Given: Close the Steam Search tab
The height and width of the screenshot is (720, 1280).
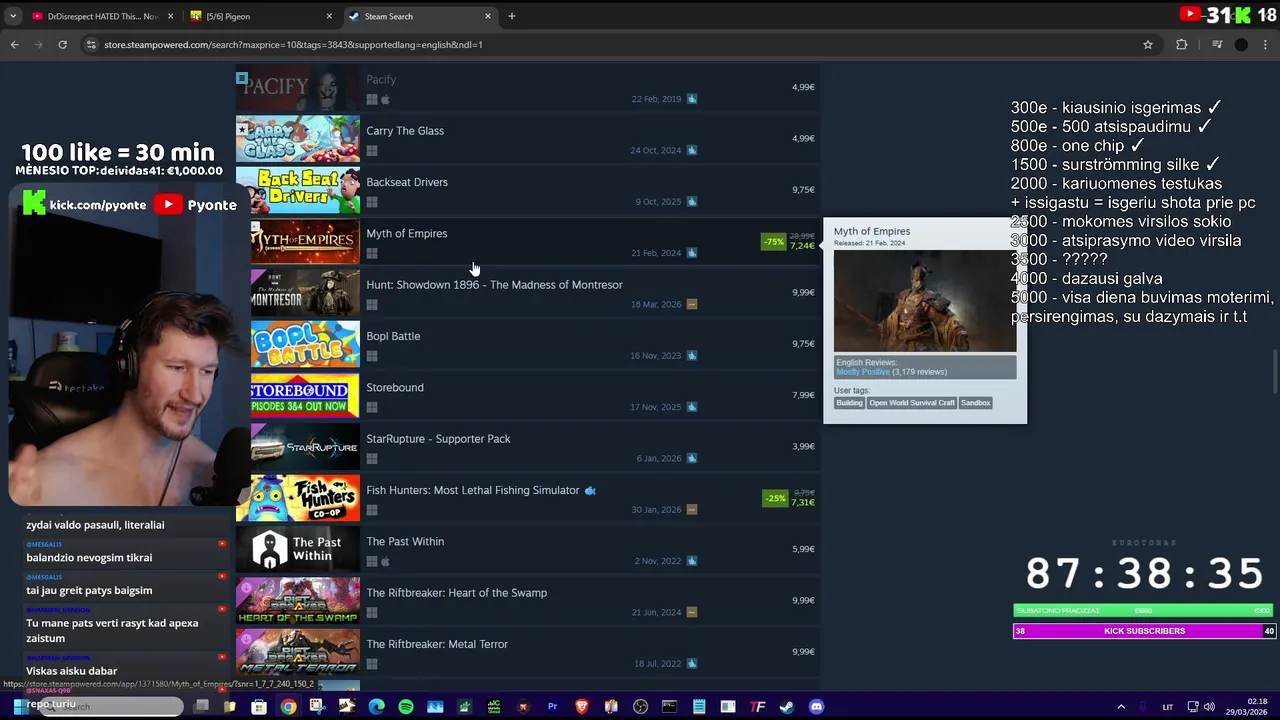Looking at the screenshot, I should [x=488, y=16].
